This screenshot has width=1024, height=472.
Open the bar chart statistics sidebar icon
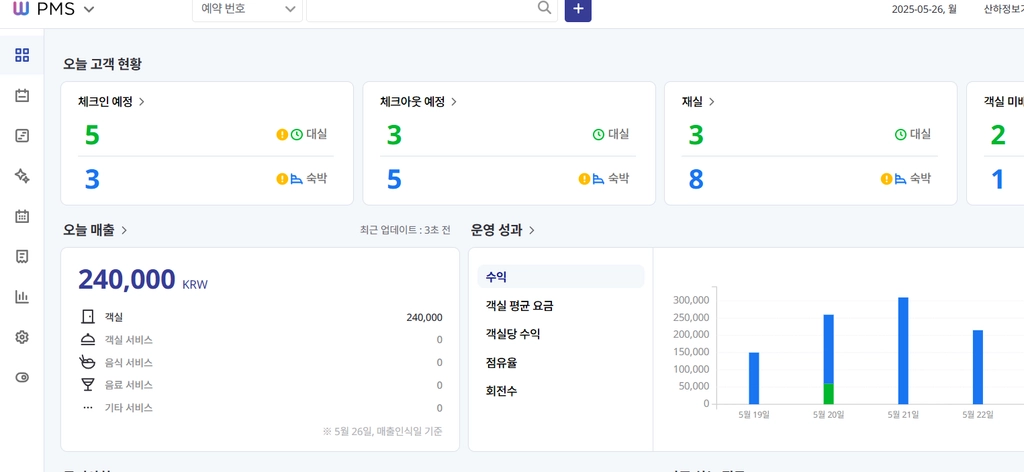click(22, 296)
